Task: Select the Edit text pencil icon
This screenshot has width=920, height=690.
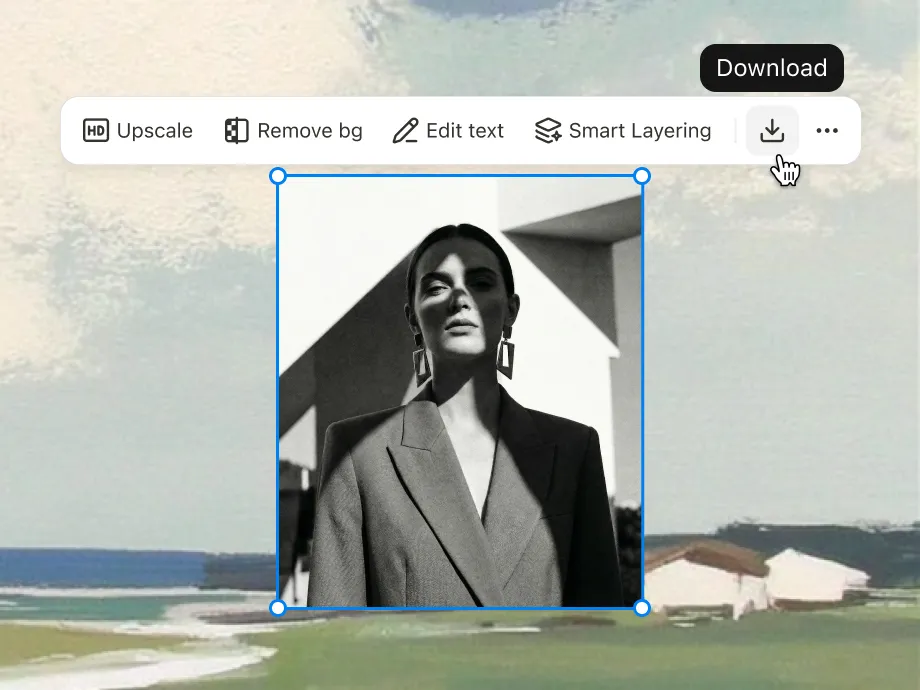Action: tap(405, 131)
